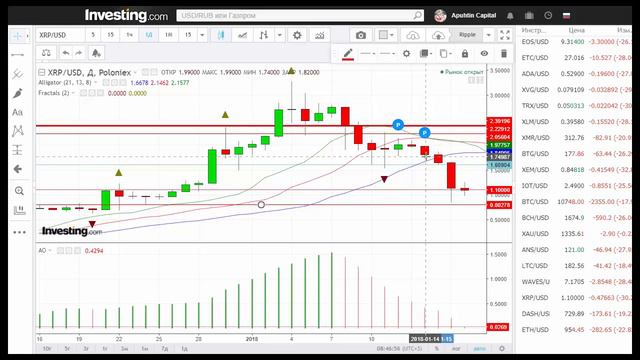
Task: Activate the zoom-in magnifier tool
Action: pyautogui.click(x=19, y=191)
